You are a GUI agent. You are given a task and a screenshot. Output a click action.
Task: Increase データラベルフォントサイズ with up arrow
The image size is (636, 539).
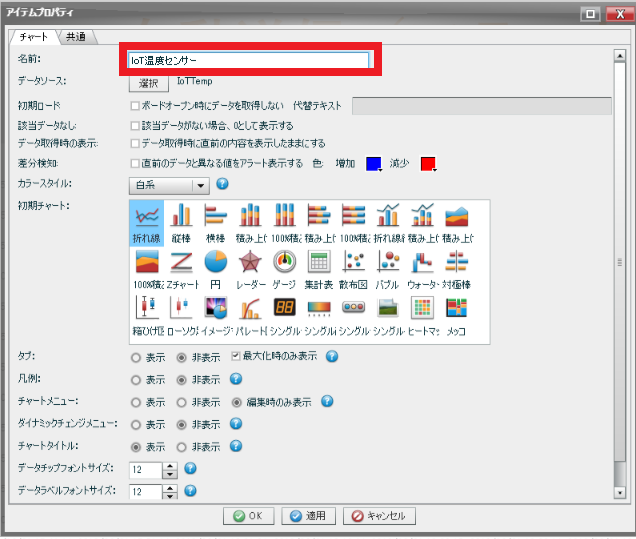tap(170, 489)
